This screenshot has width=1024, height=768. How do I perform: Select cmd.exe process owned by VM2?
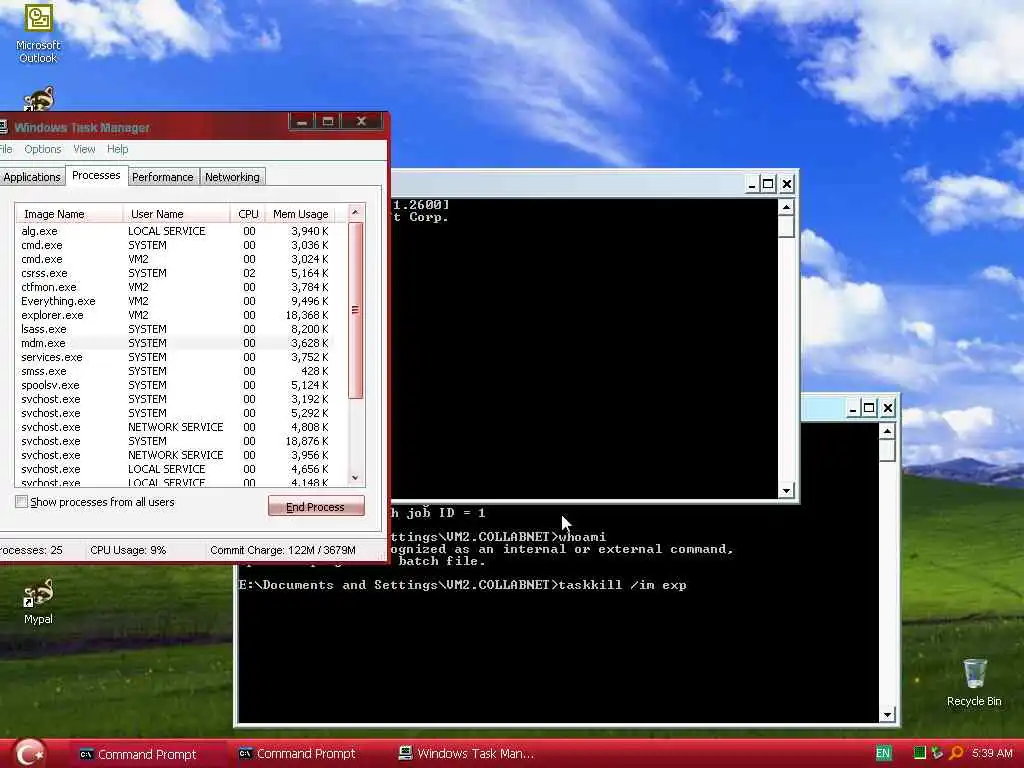[x=175, y=259]
